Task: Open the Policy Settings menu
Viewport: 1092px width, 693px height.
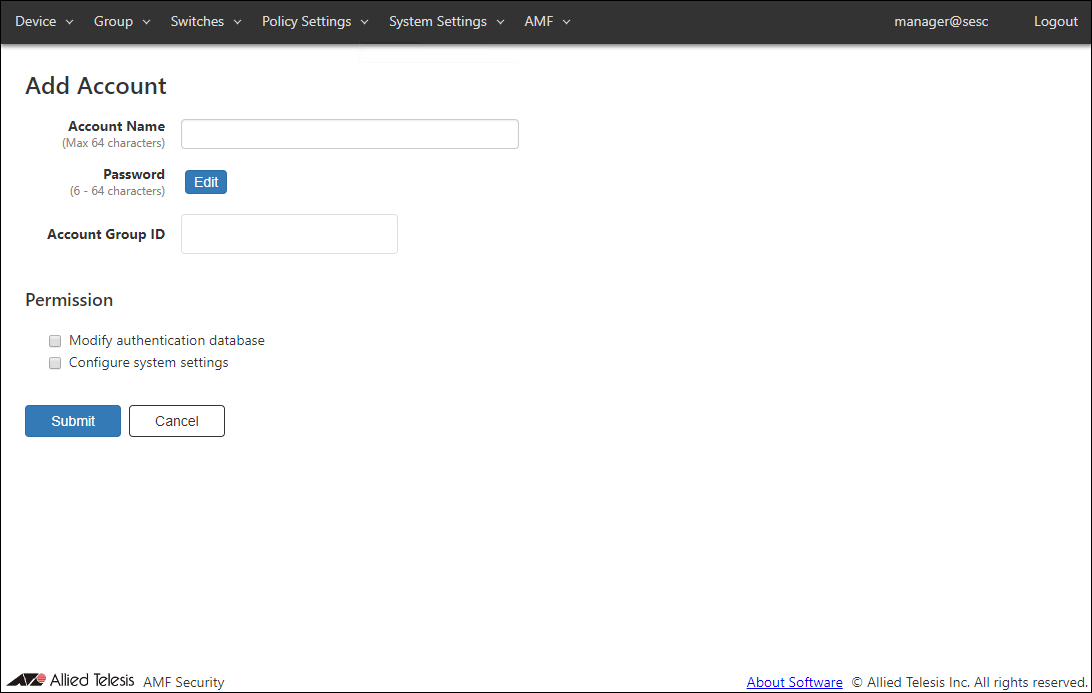Action: pos(315,21)
